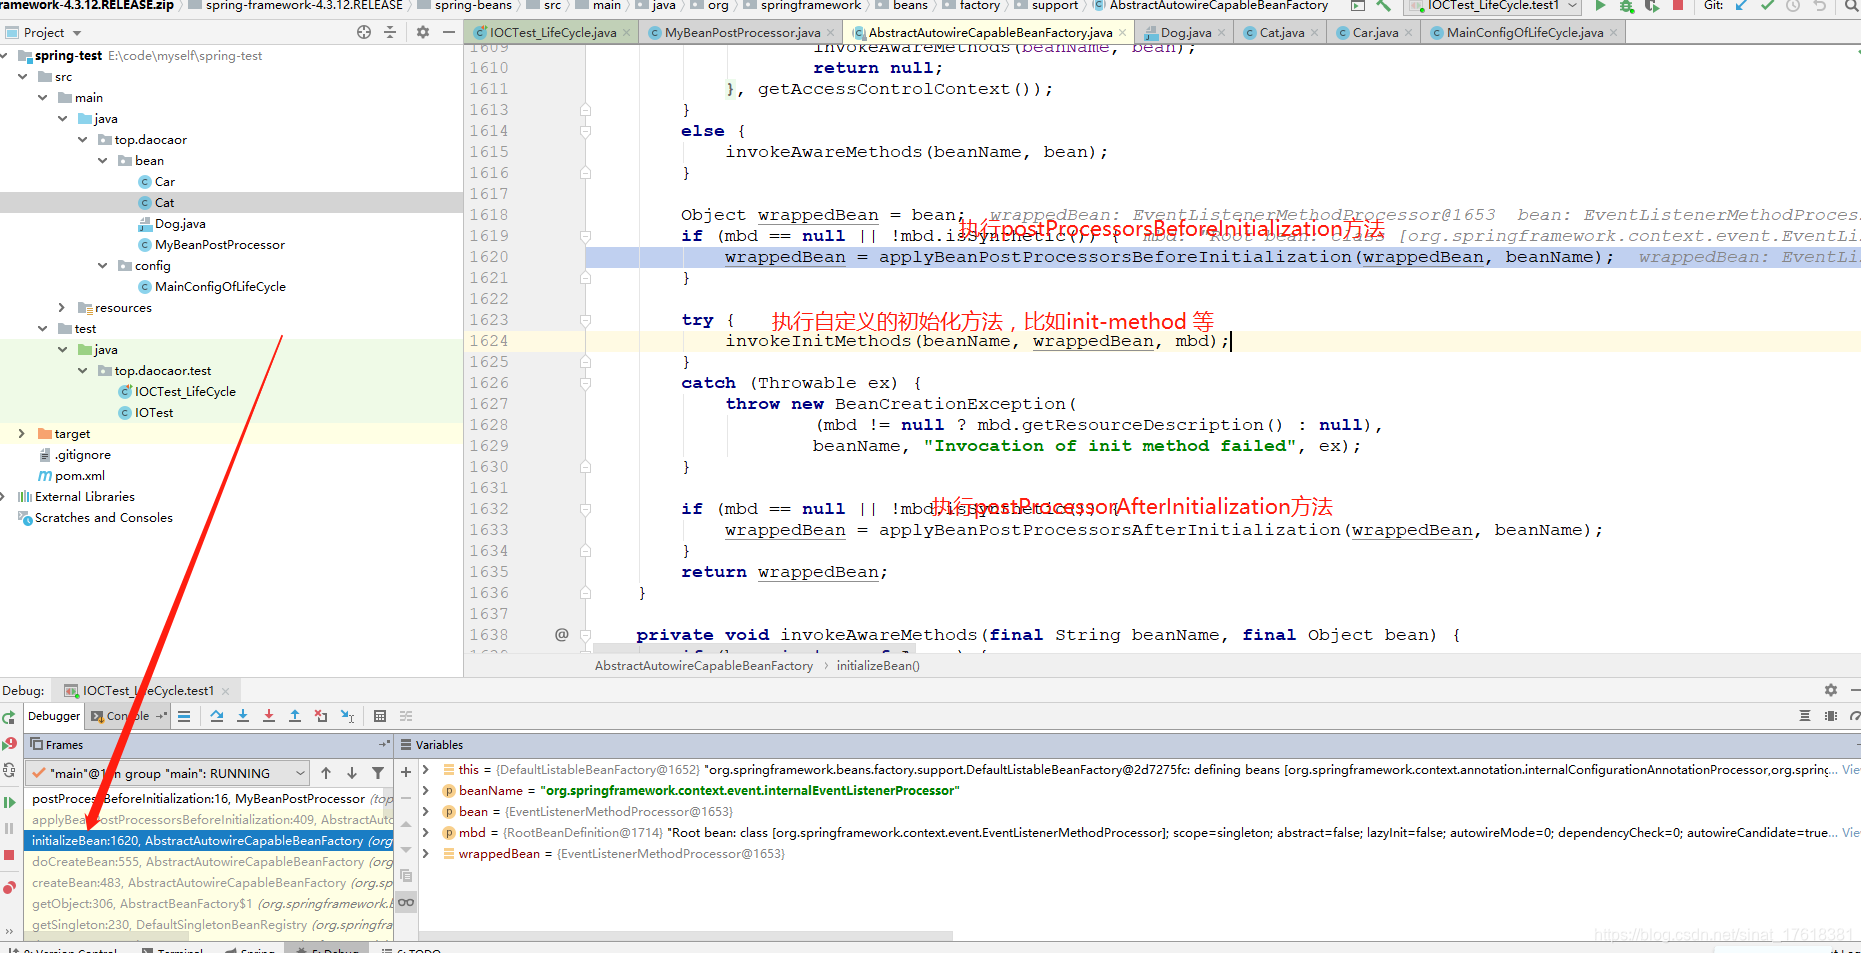Start debugging with the bug icon

pos(1627,6)
